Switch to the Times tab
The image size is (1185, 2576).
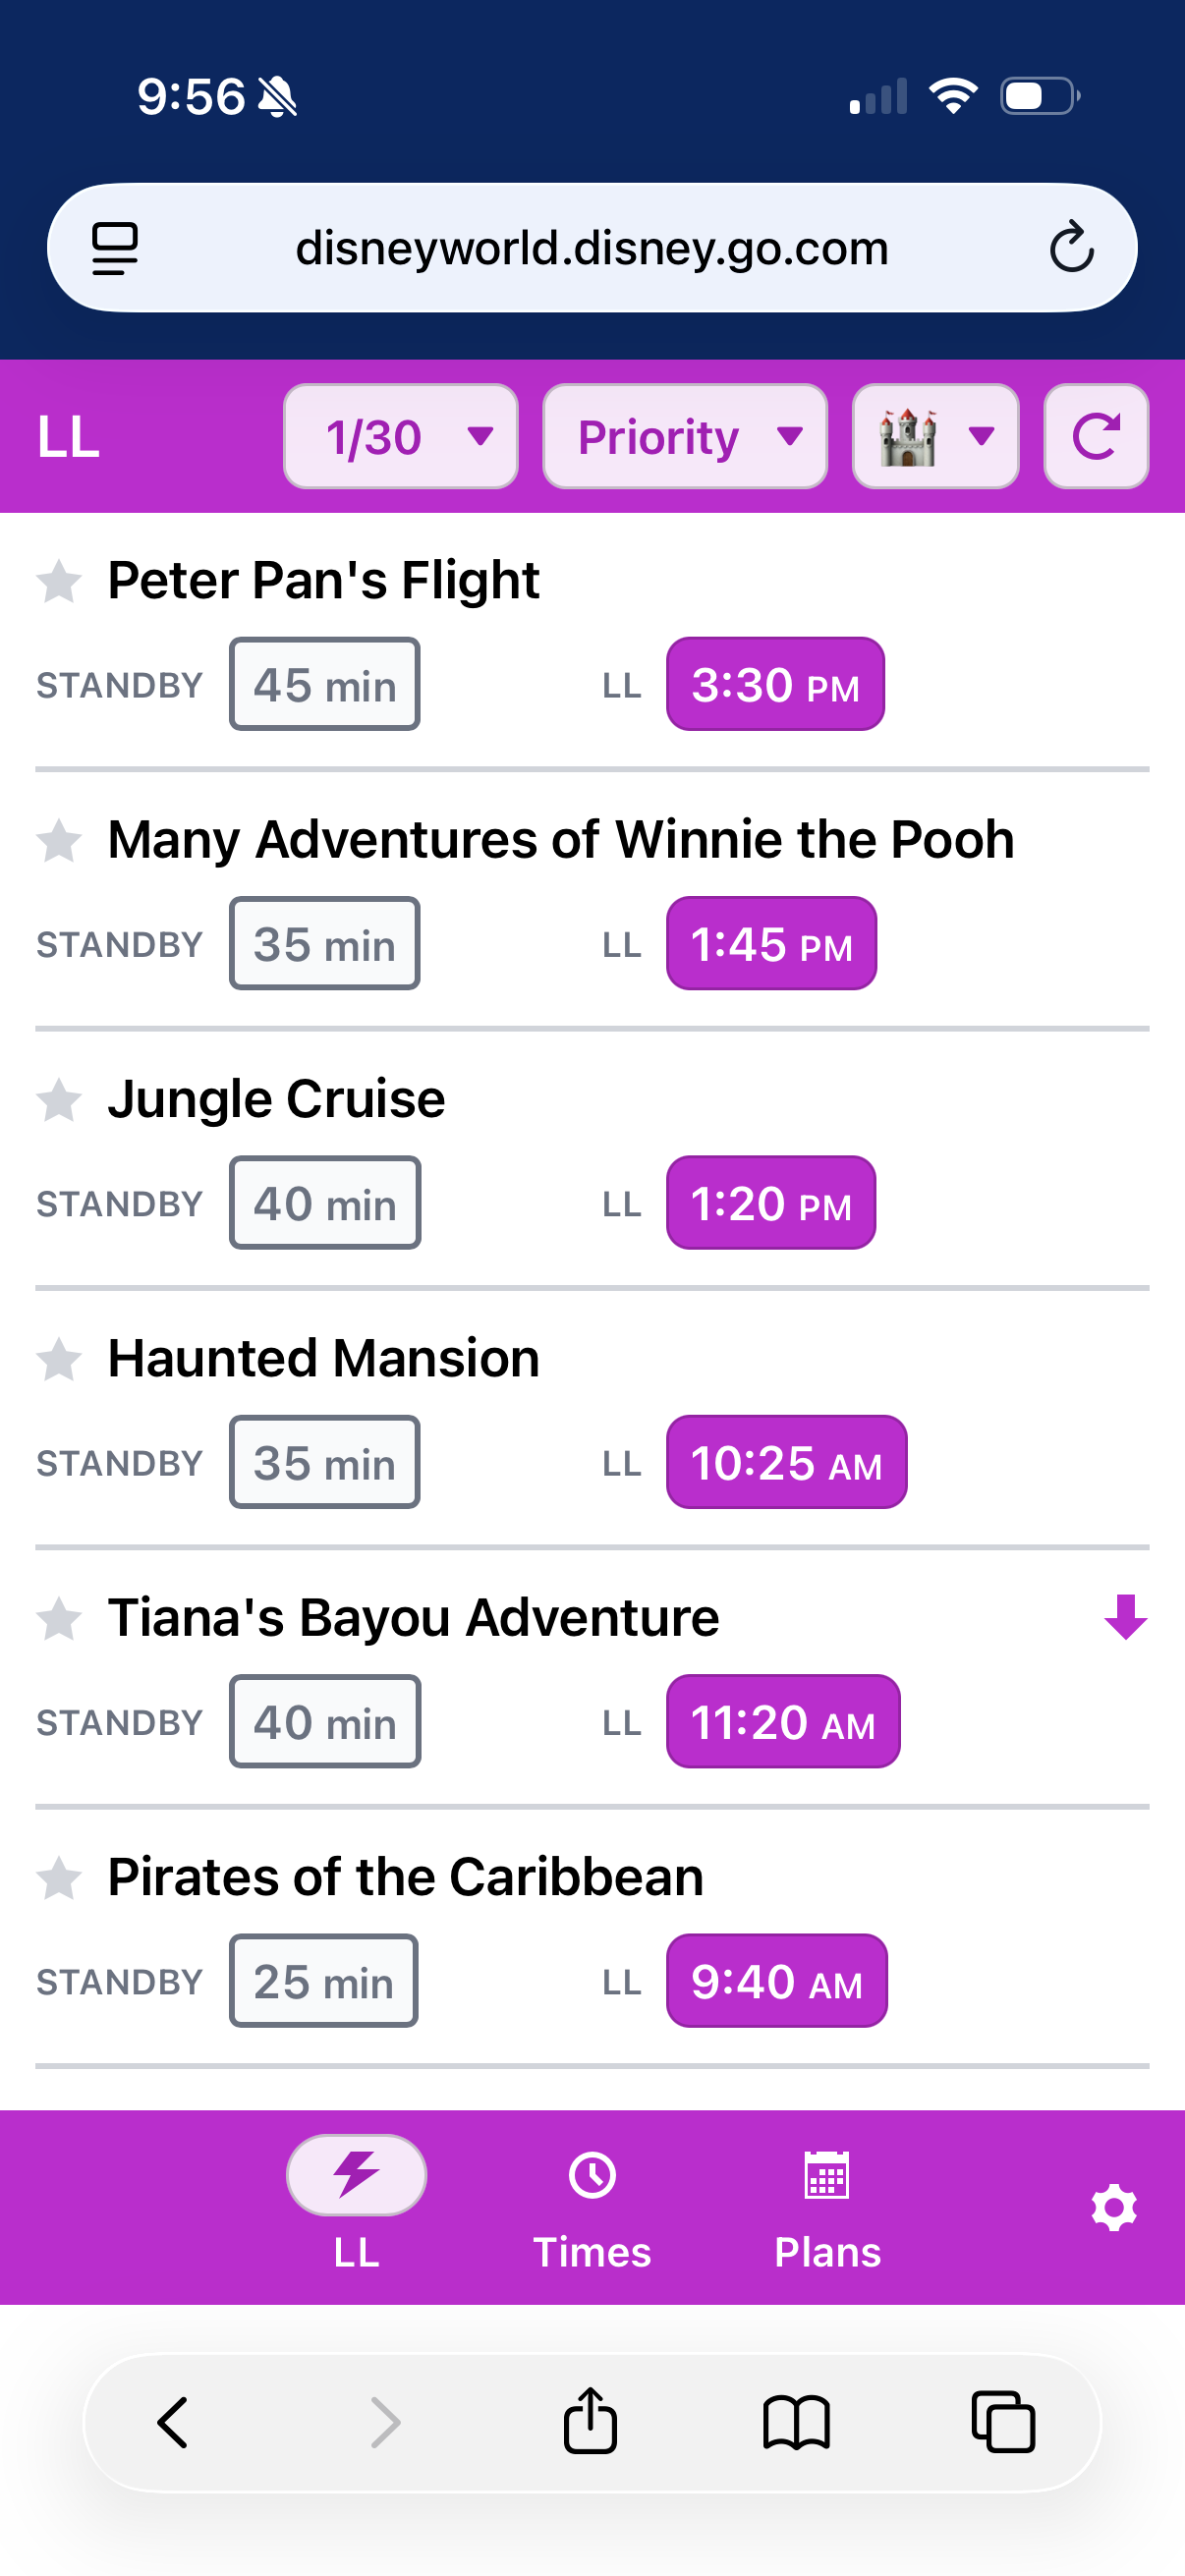(x=592, y=2207)
